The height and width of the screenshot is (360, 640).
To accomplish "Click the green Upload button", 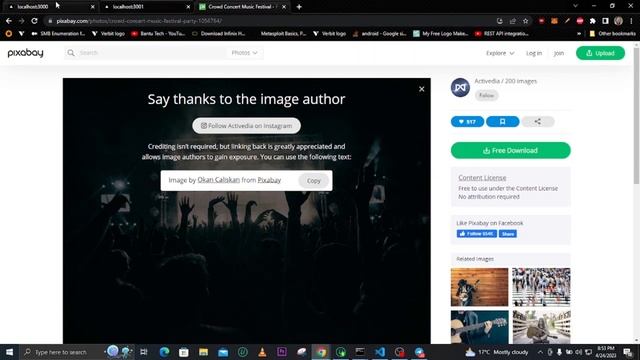I will pos(600,53).
